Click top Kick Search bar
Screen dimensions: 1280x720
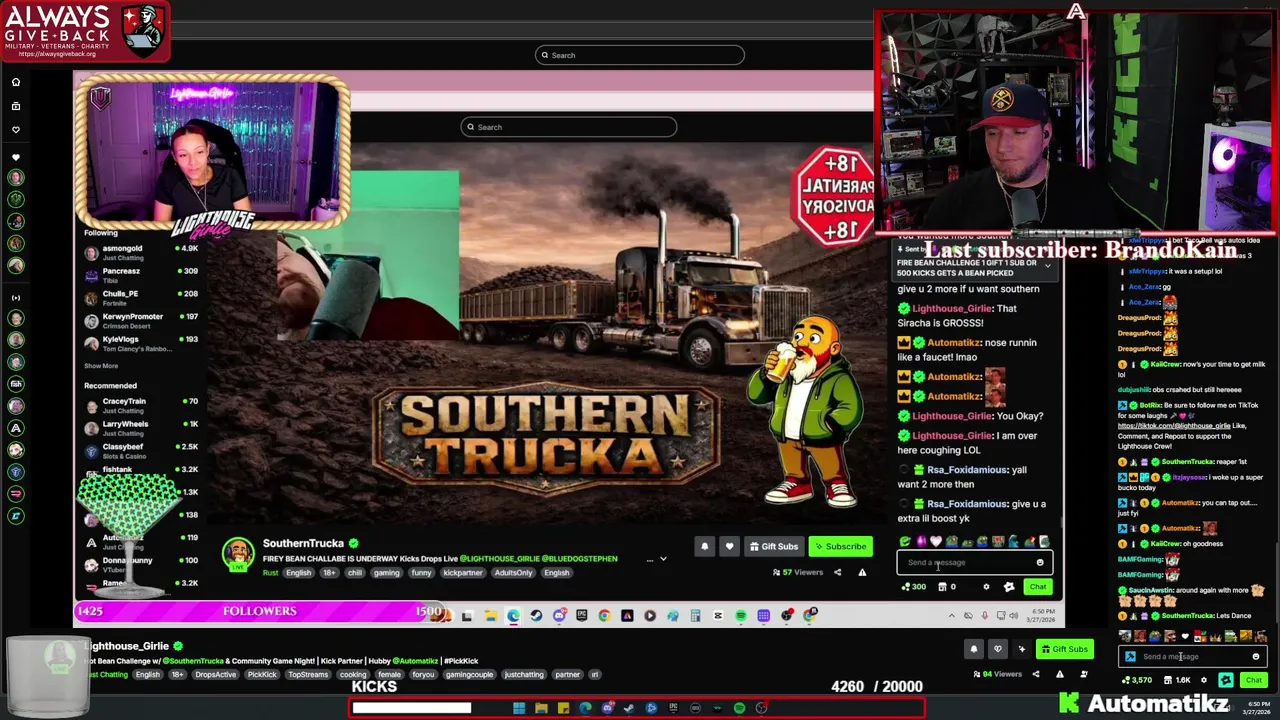tap(640, 55)
